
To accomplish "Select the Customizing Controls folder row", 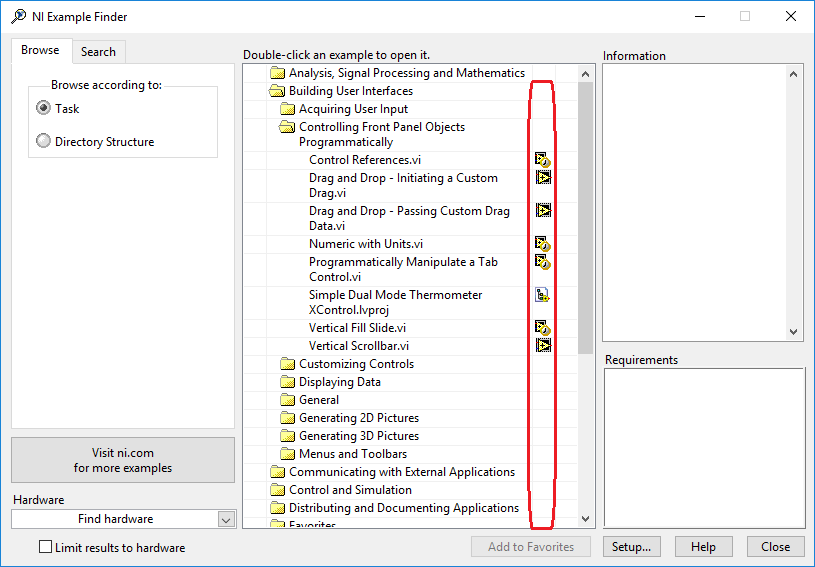I will [357, 364].
